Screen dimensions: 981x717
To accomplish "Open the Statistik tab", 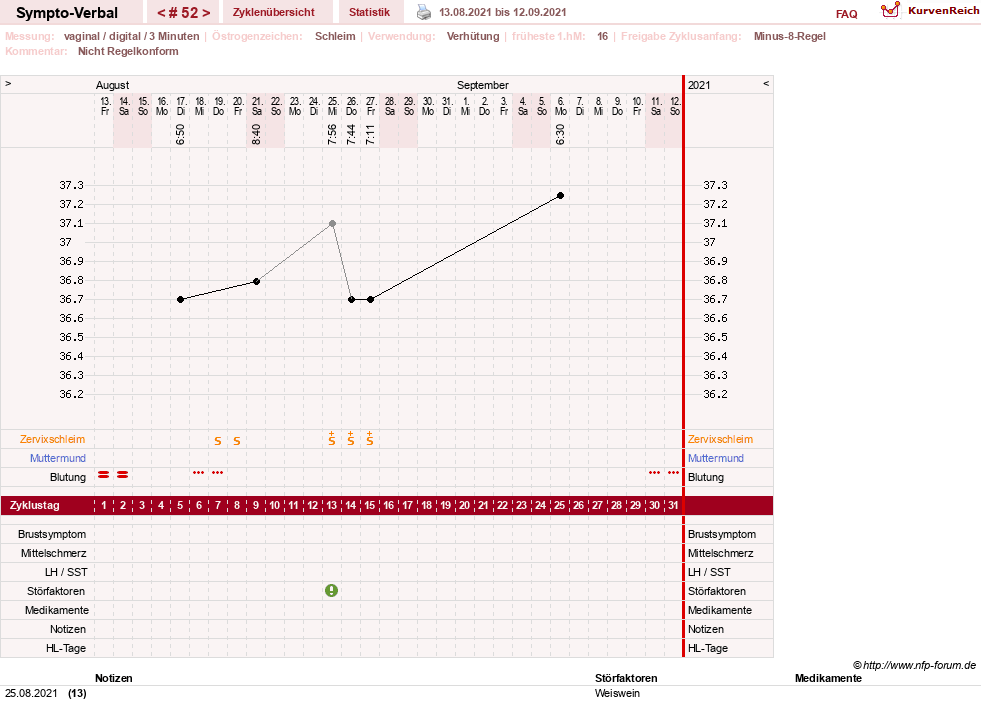I will click(x=369, y=12).
